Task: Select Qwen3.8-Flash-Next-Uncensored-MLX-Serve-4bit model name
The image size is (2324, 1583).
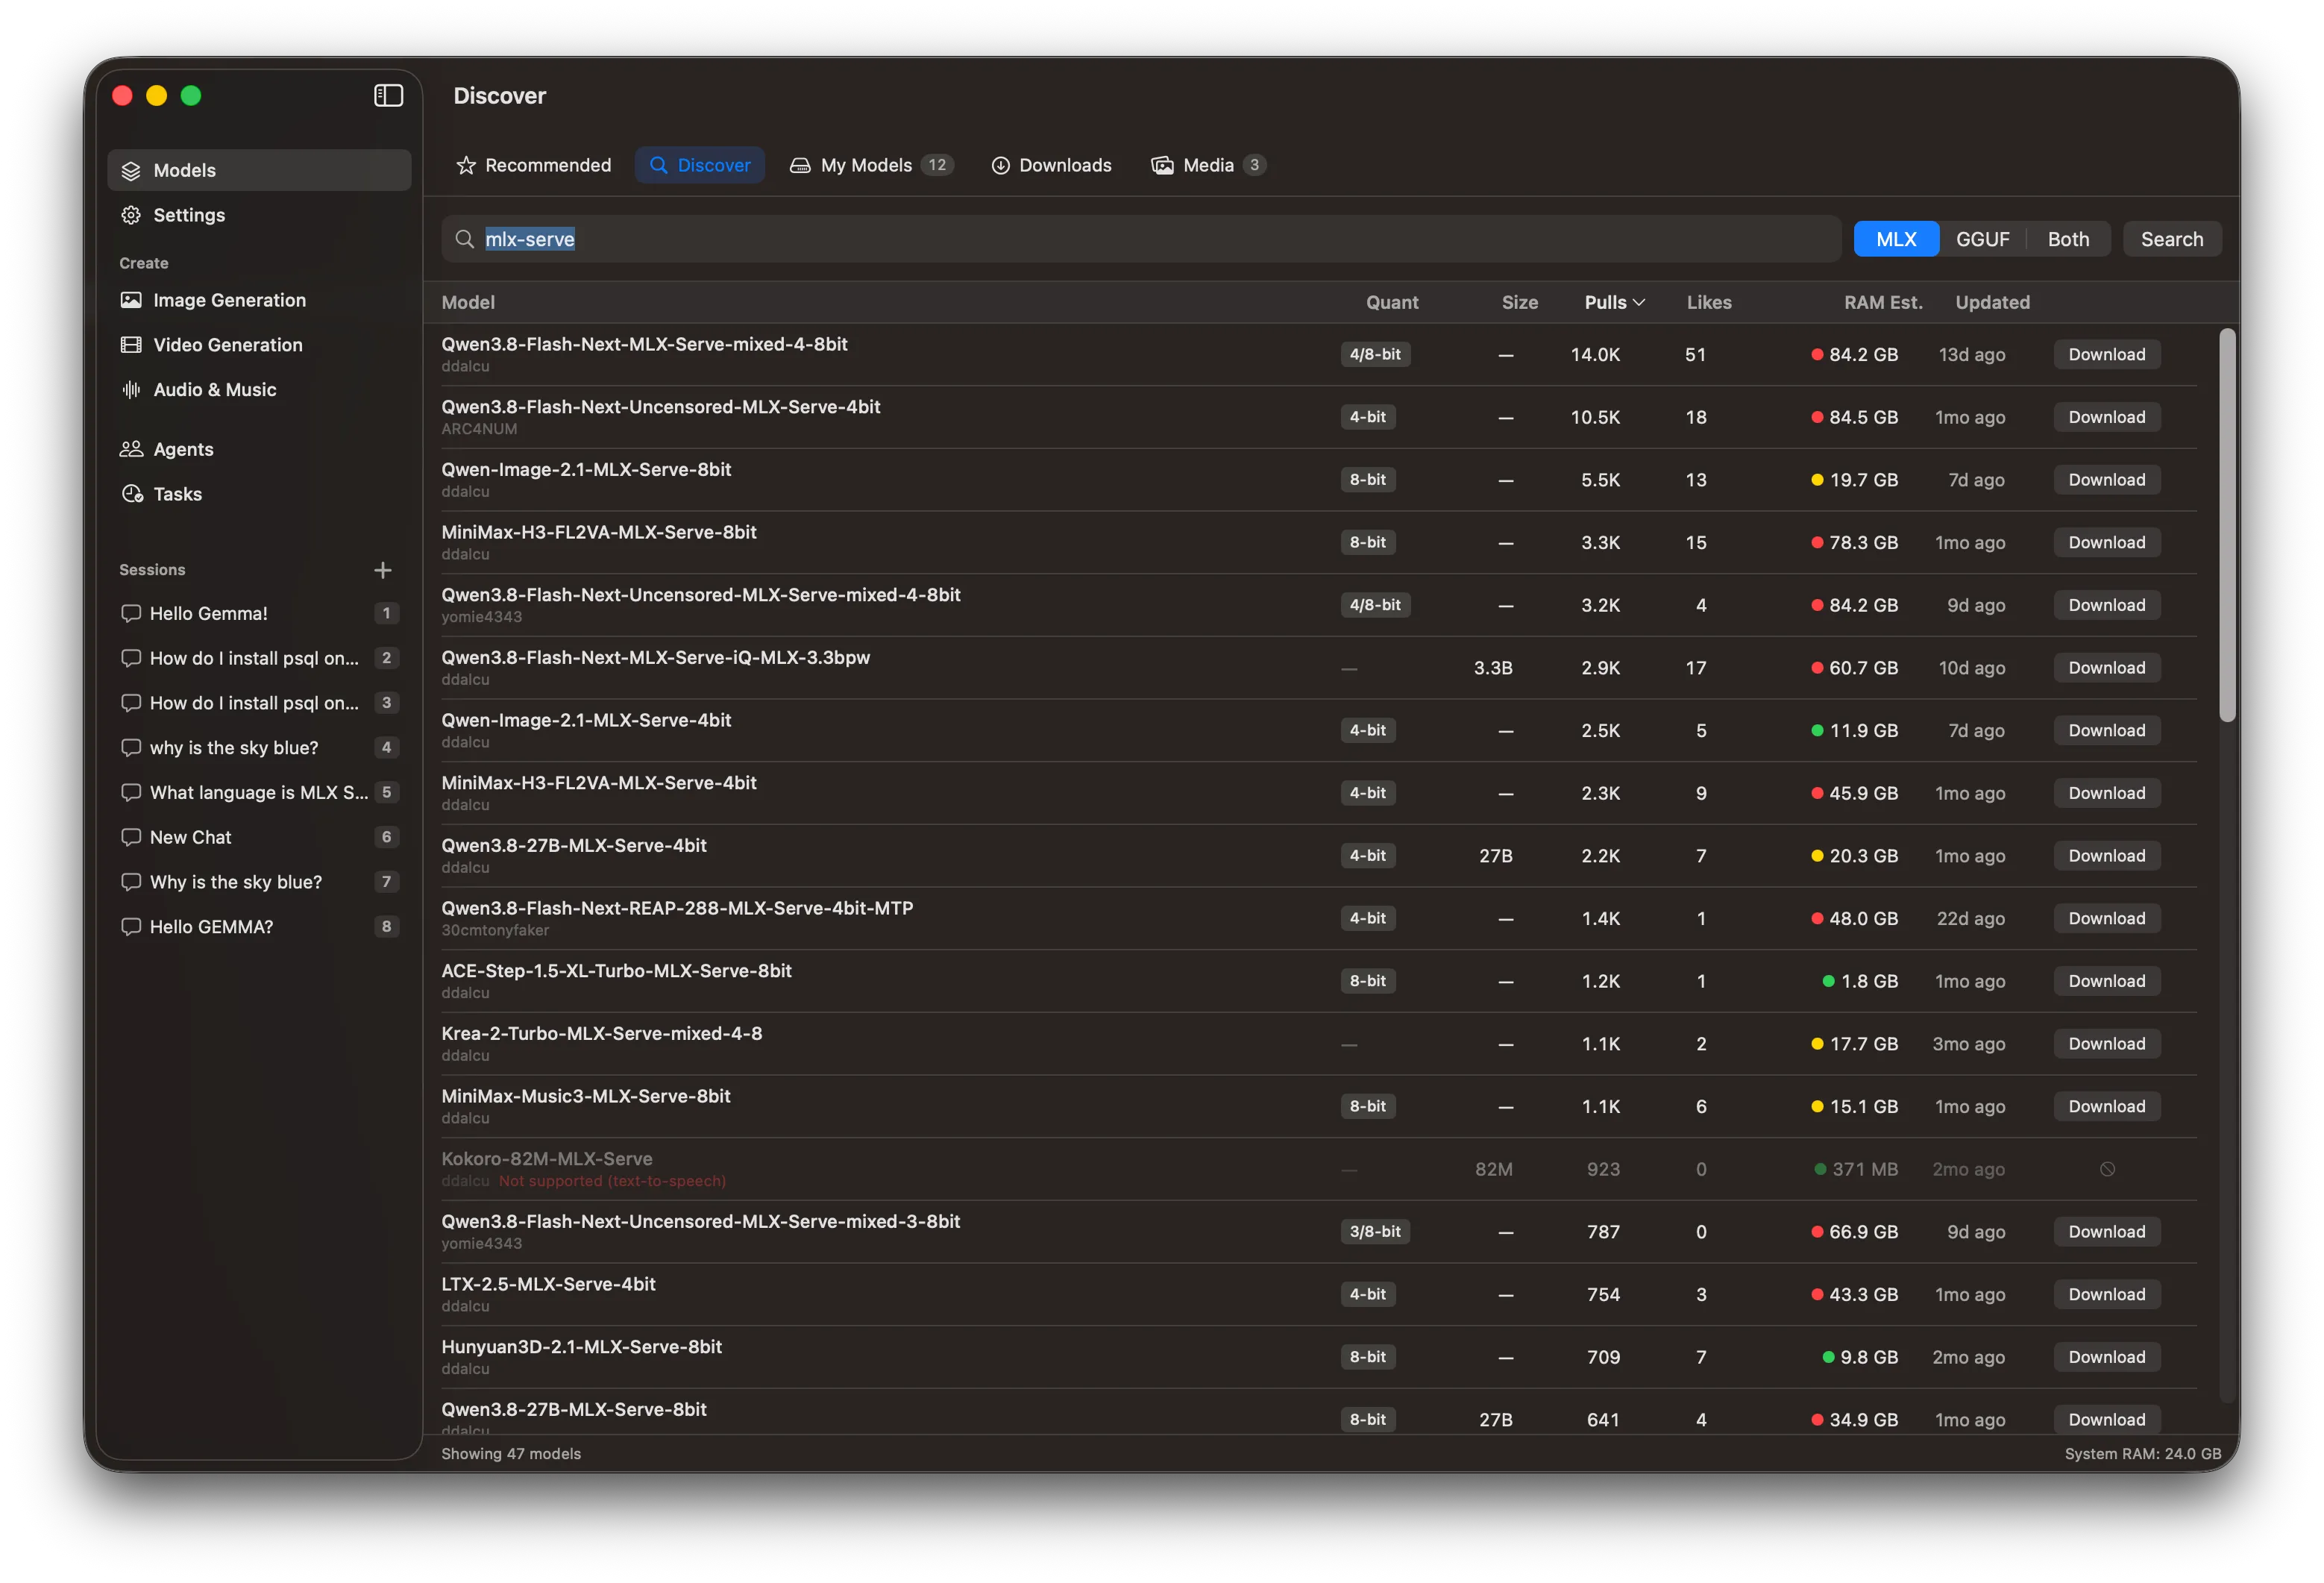Action: (x=661, y=407)
